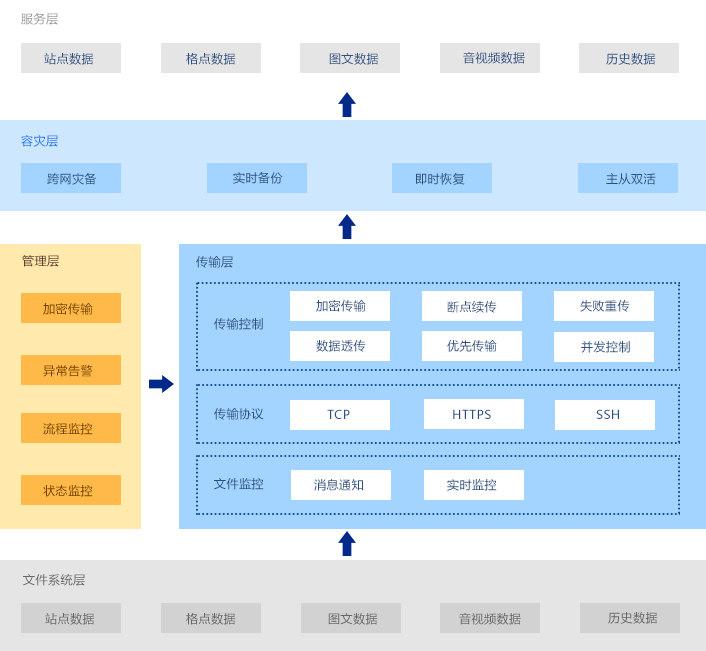The image size is (706, 651).
Task: Select the HTTPS protocol box
Action: 474,414
